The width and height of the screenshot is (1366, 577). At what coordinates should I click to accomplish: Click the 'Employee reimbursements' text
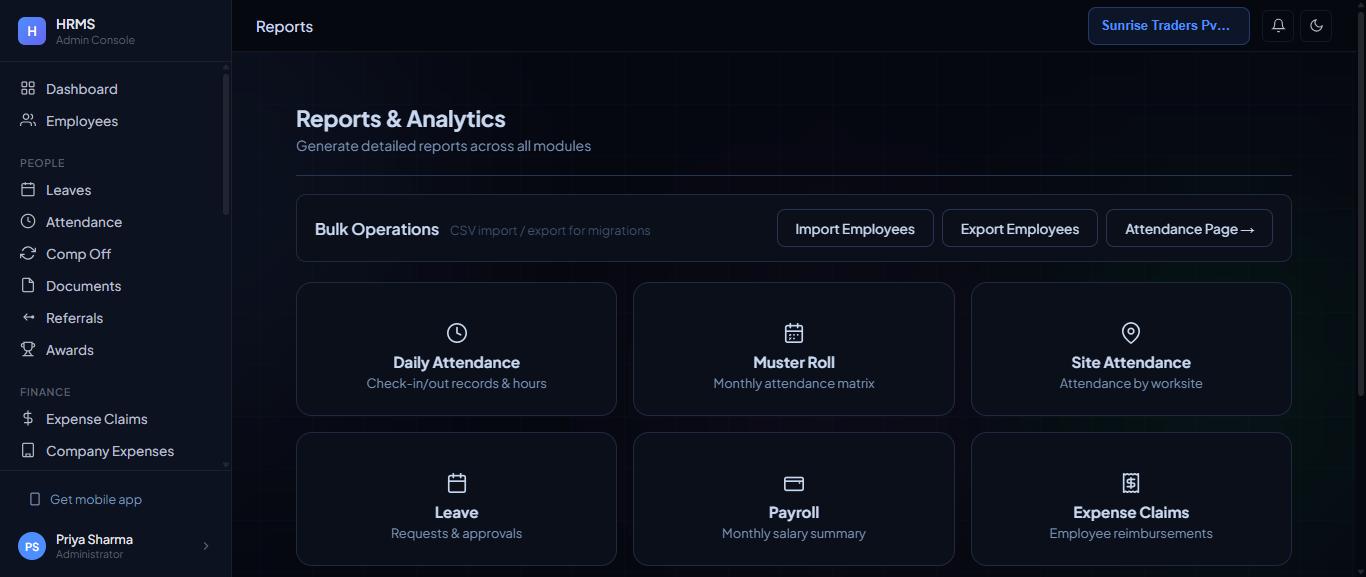coord(1131,533)
